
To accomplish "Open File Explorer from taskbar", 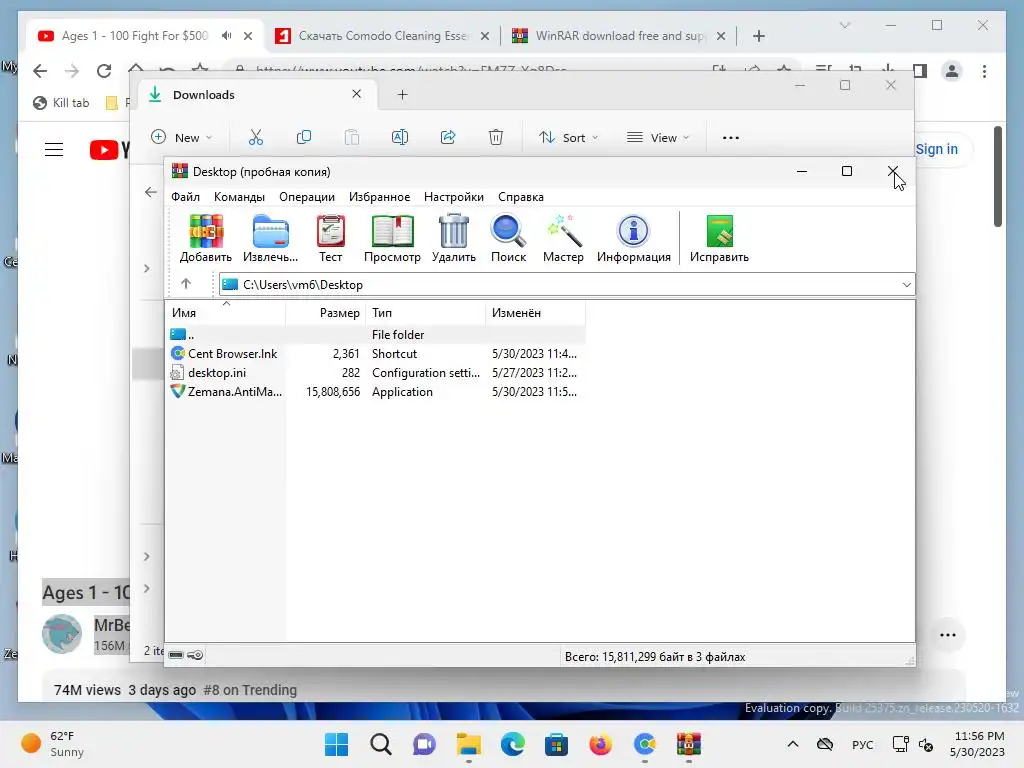I will (x=468, y=744).
